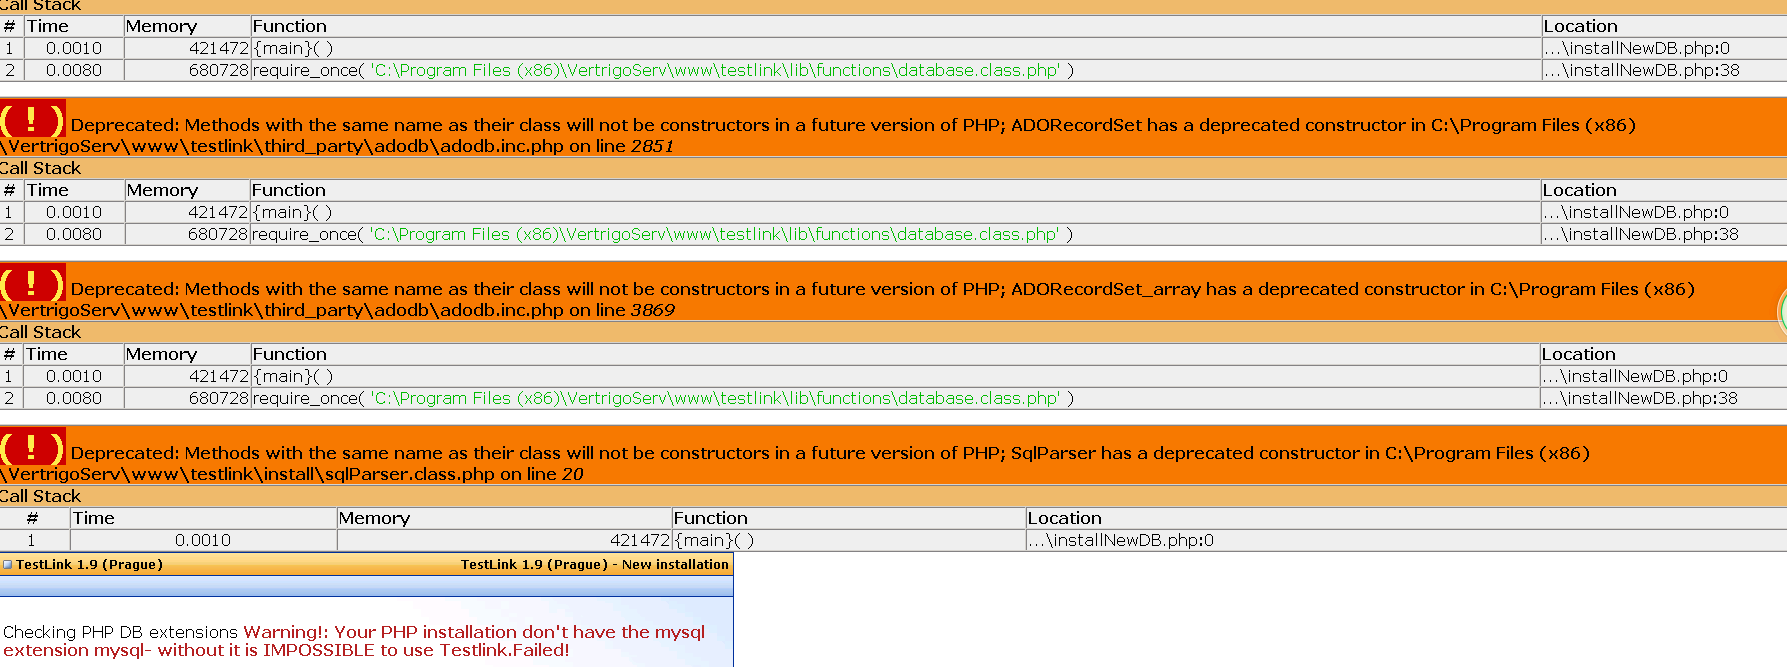Click the 0.0010 time value in SqlParser call stack
1787x667 pixels.
point(203,540)
